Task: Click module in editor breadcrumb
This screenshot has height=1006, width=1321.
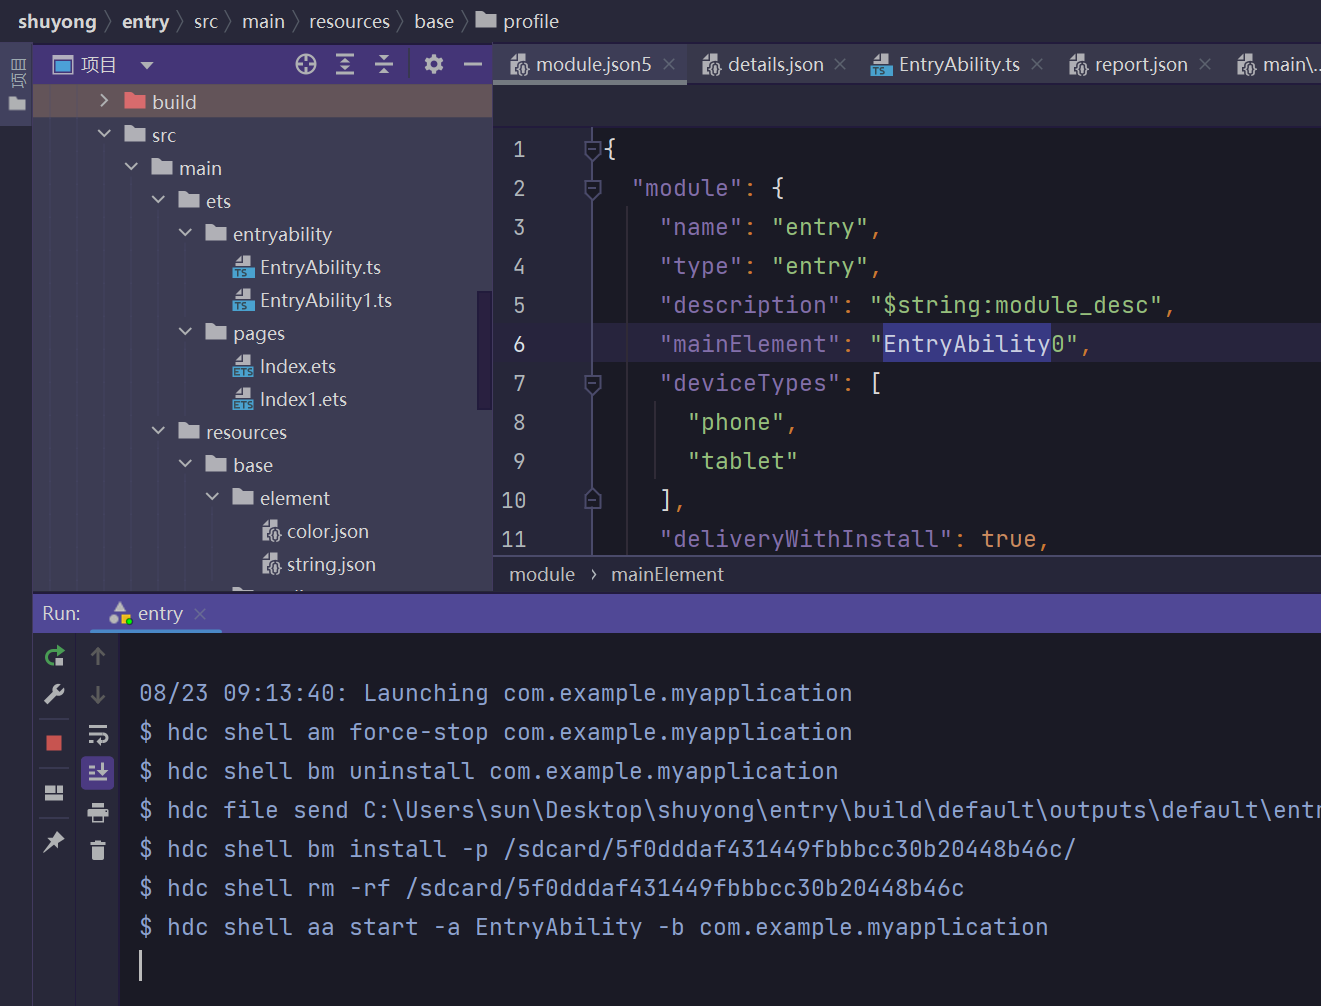Action: click(x=542, y=574)
